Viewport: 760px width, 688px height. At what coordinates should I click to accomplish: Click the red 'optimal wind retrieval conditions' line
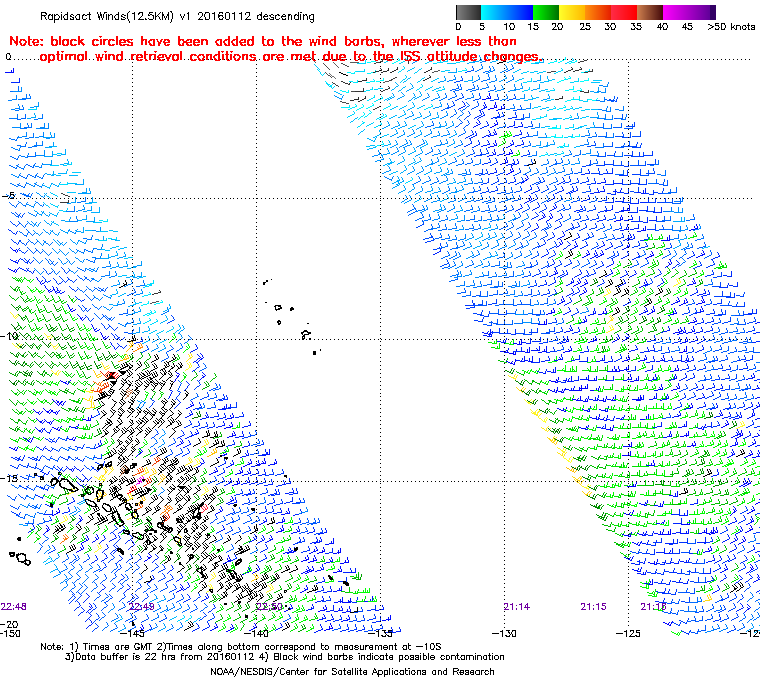point(291,56)
